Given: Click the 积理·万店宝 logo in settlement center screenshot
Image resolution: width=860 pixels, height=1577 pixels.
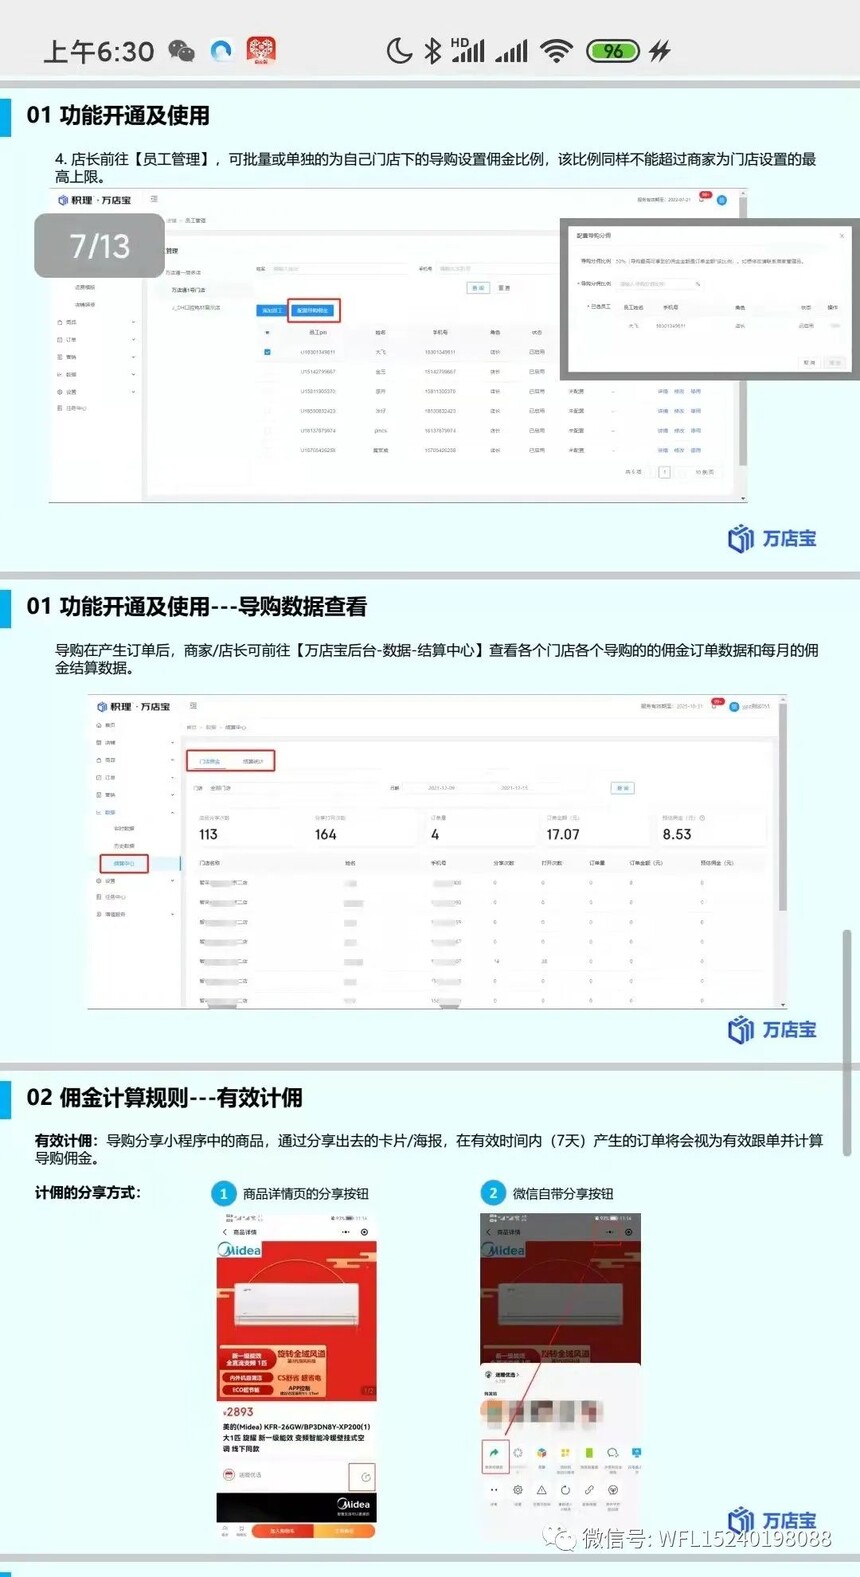Looking at the screenshot, I should (x=133, y=706).
